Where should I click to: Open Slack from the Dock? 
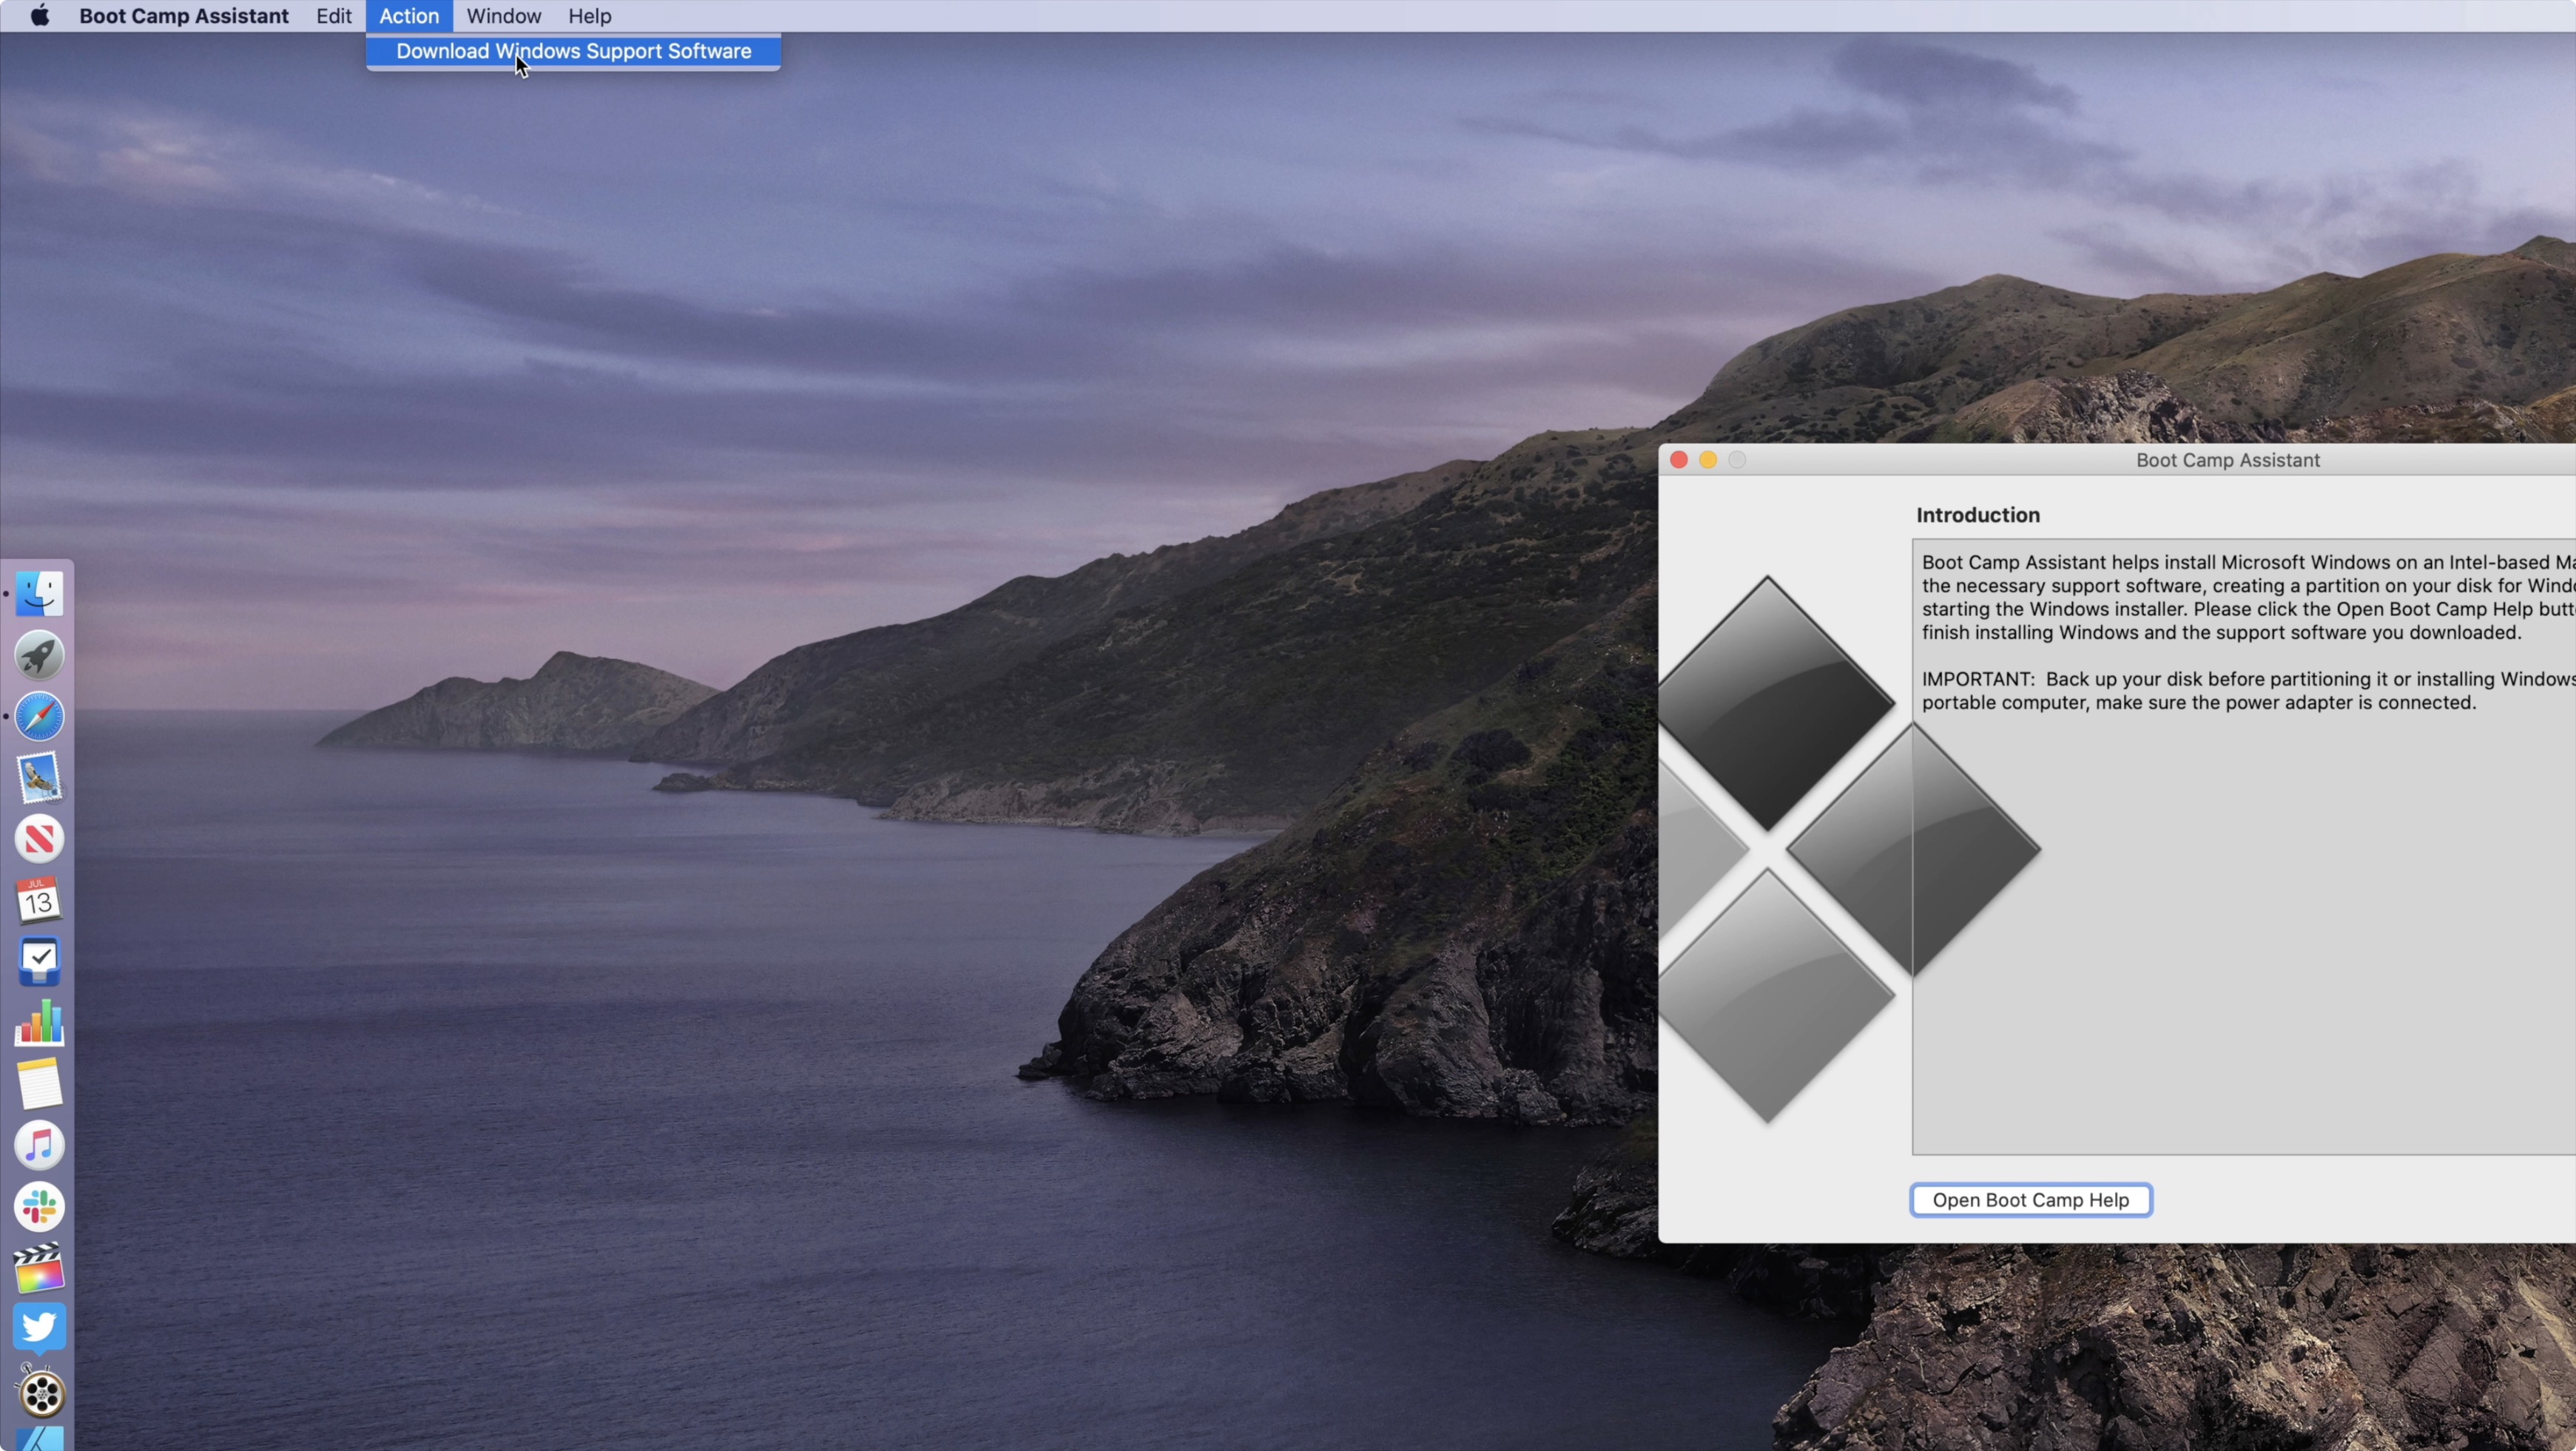[x=40, y=1206]
